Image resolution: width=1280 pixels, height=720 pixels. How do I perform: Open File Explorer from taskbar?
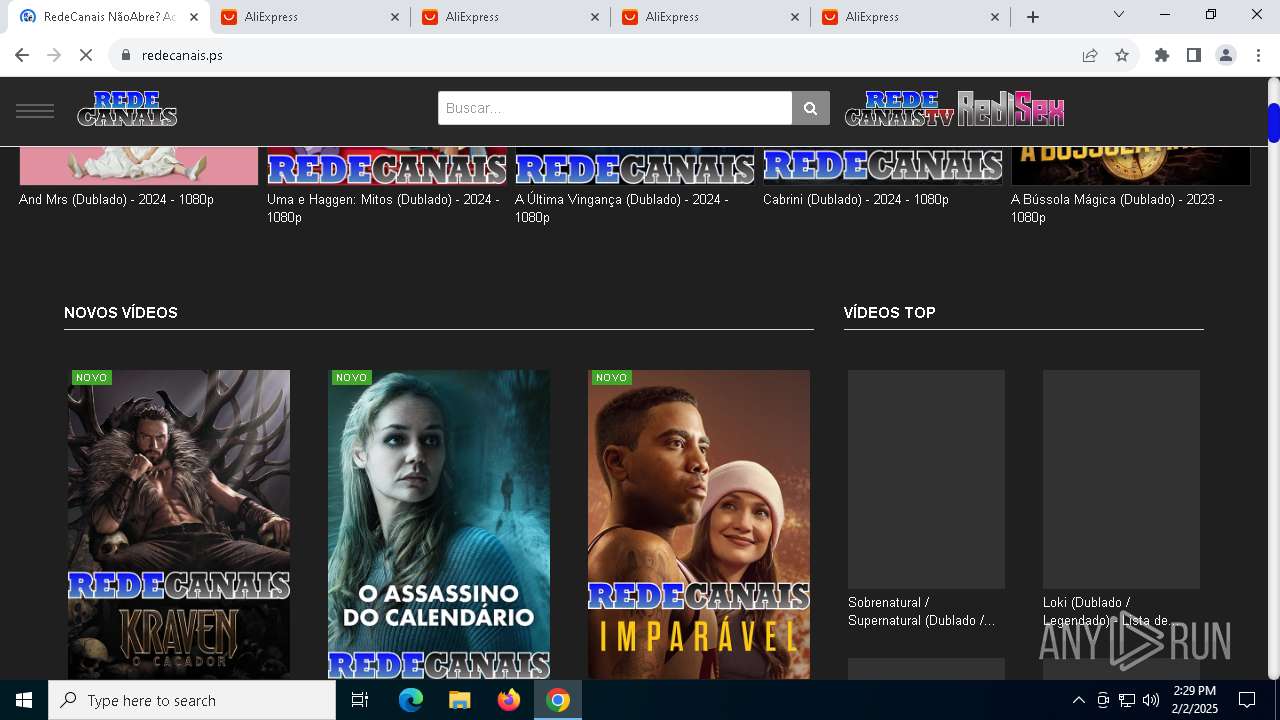(459, 700)
